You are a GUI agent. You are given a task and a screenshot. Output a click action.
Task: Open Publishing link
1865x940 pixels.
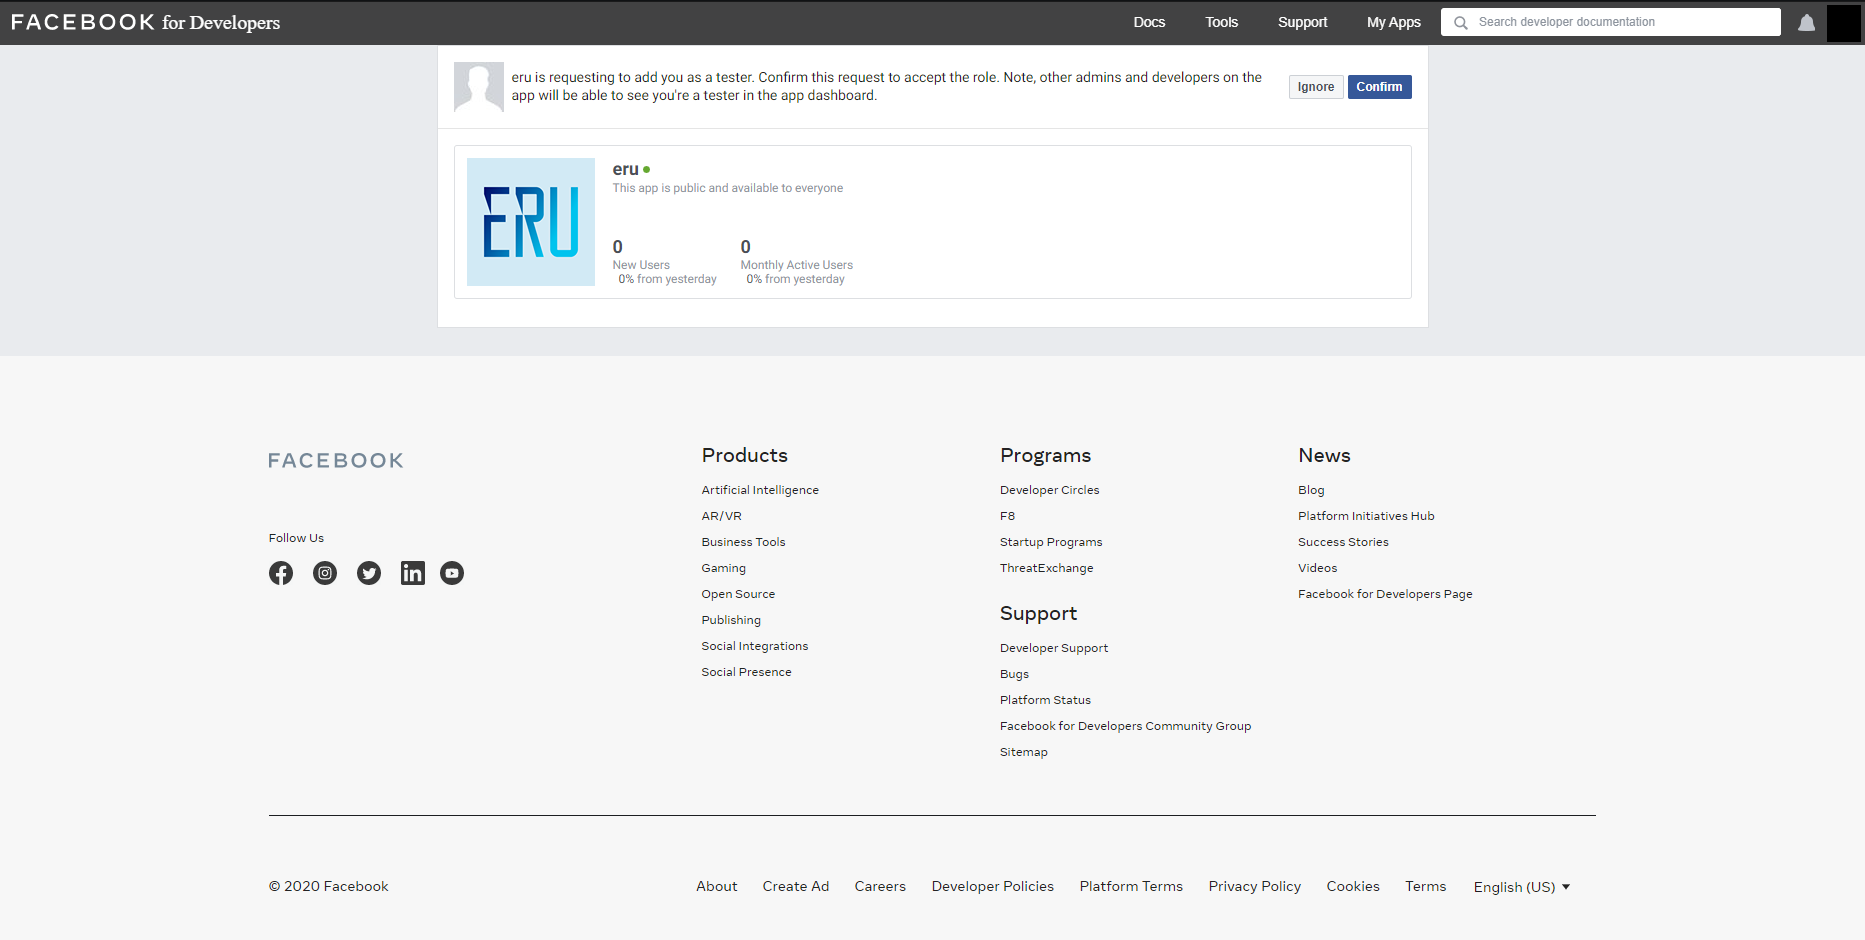pos(731,620)
